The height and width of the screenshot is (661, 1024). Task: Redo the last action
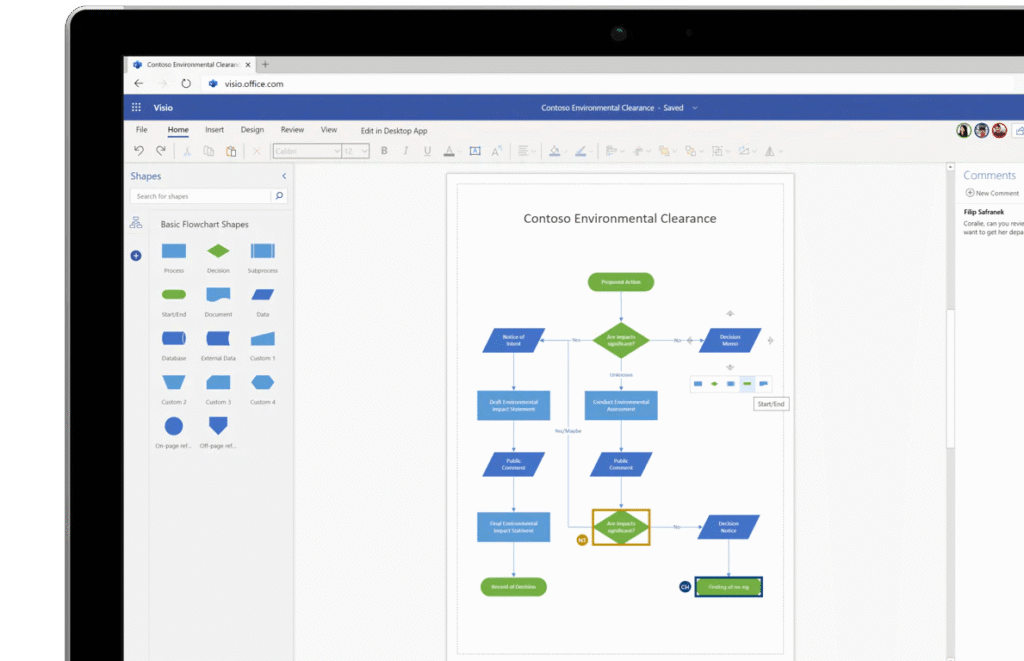click(161, 151)
